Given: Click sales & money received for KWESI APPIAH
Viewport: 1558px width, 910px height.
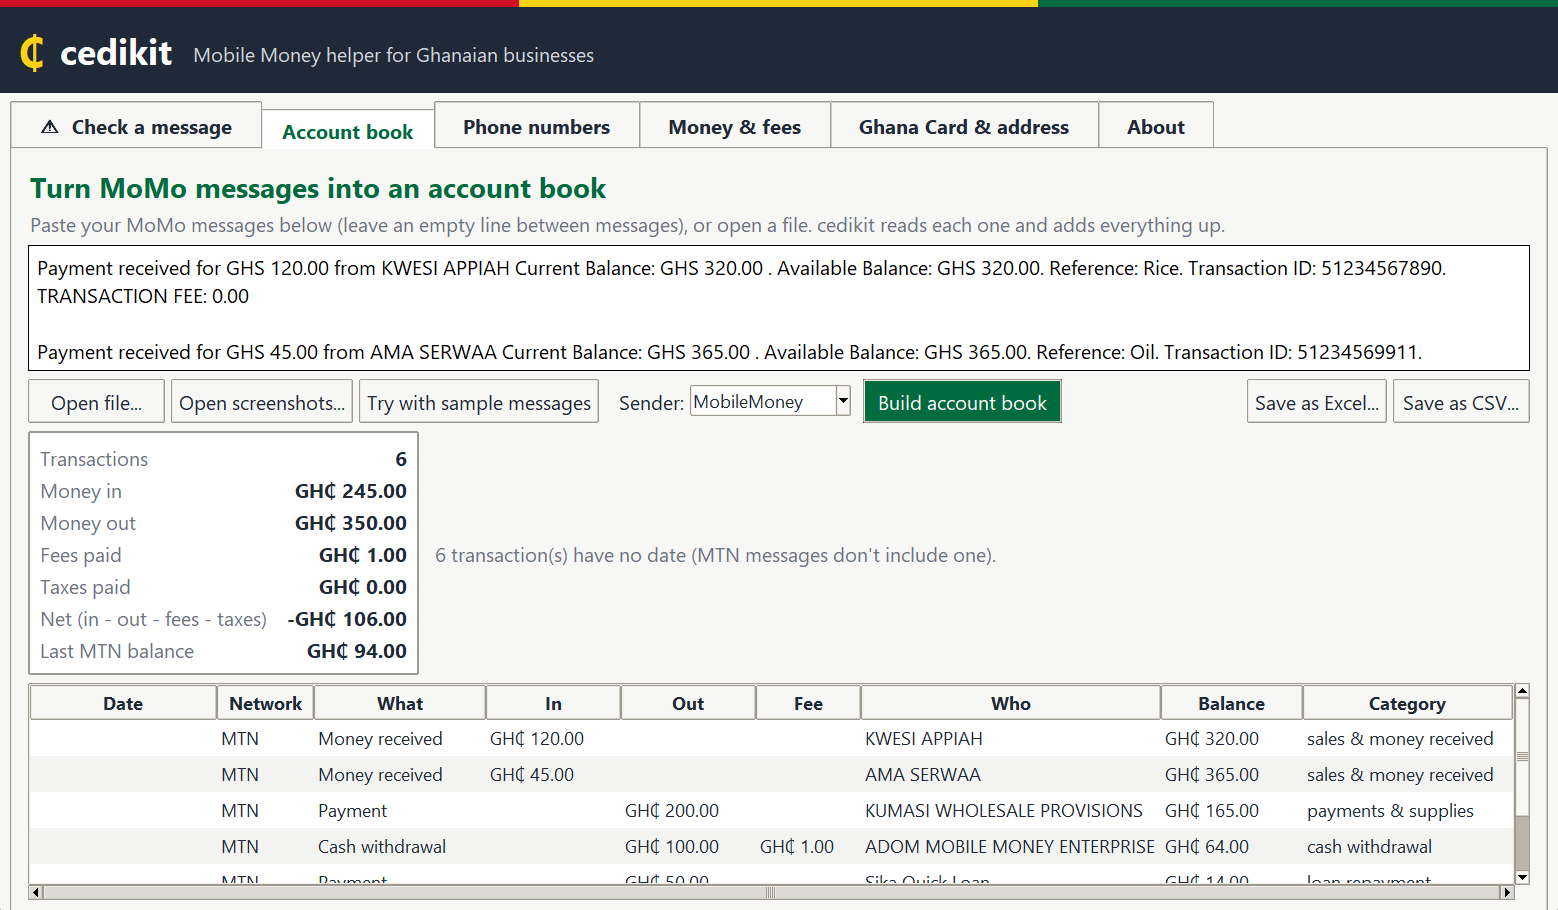Looking at the screenshot, I should pyautogui.click(x=1400, y=739).
